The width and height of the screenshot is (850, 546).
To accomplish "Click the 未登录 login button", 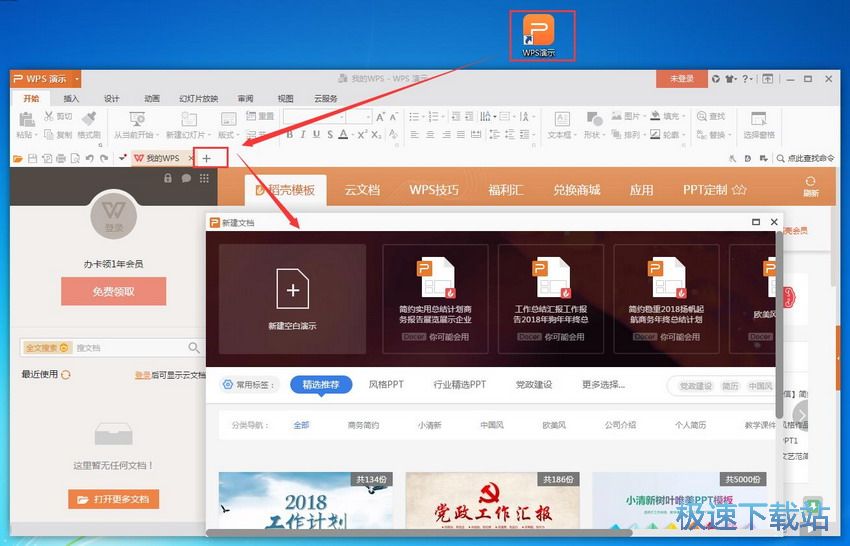I will [x=681, y=79].
